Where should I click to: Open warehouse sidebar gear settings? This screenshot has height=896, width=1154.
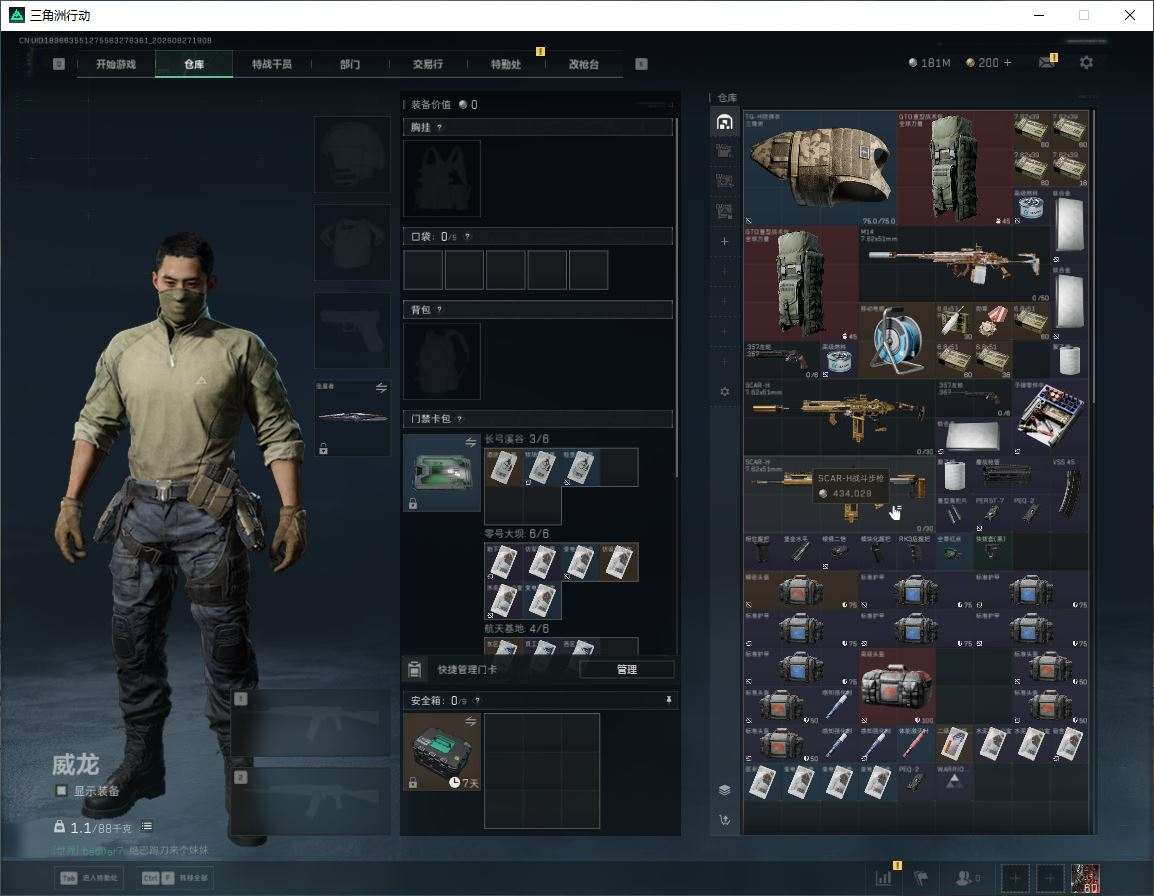click(724, 392)
